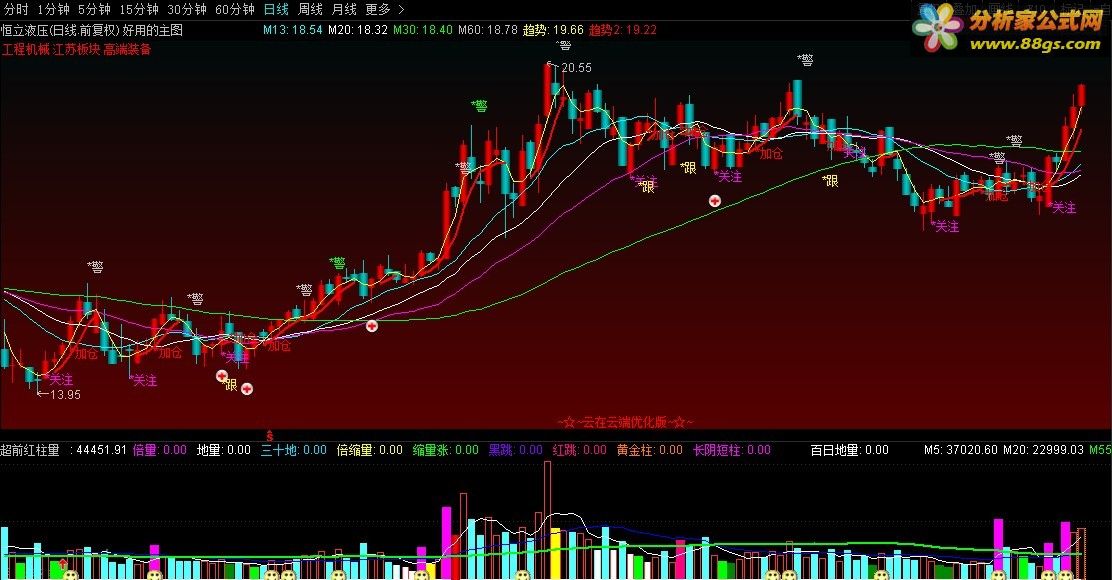The width and height of the screenshot is (1112, 580).
Task: Select the M20: 18.32 moving average label
Action: (x=357, y=30)
